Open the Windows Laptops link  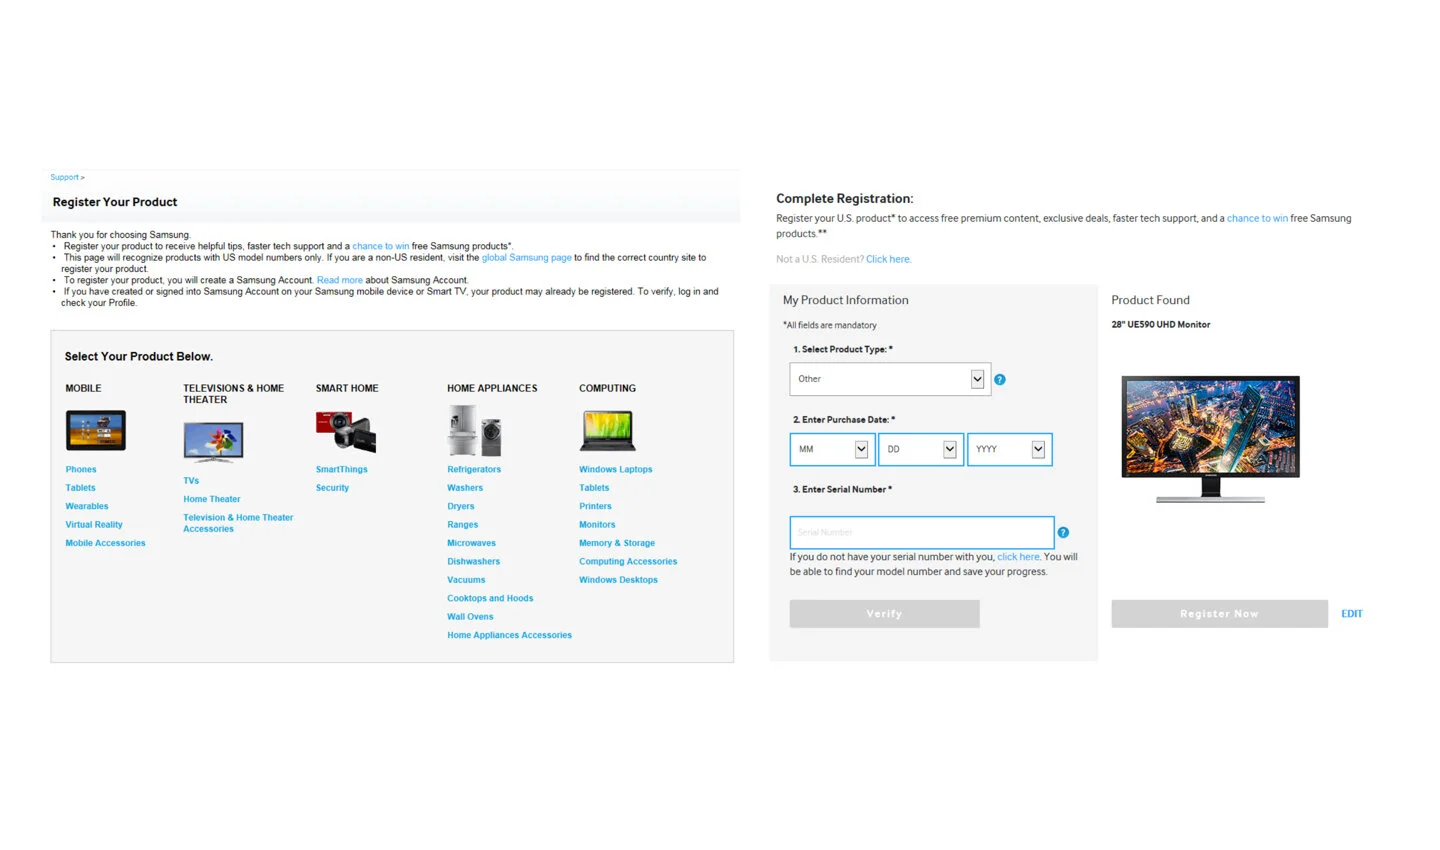tap(616, 470)
